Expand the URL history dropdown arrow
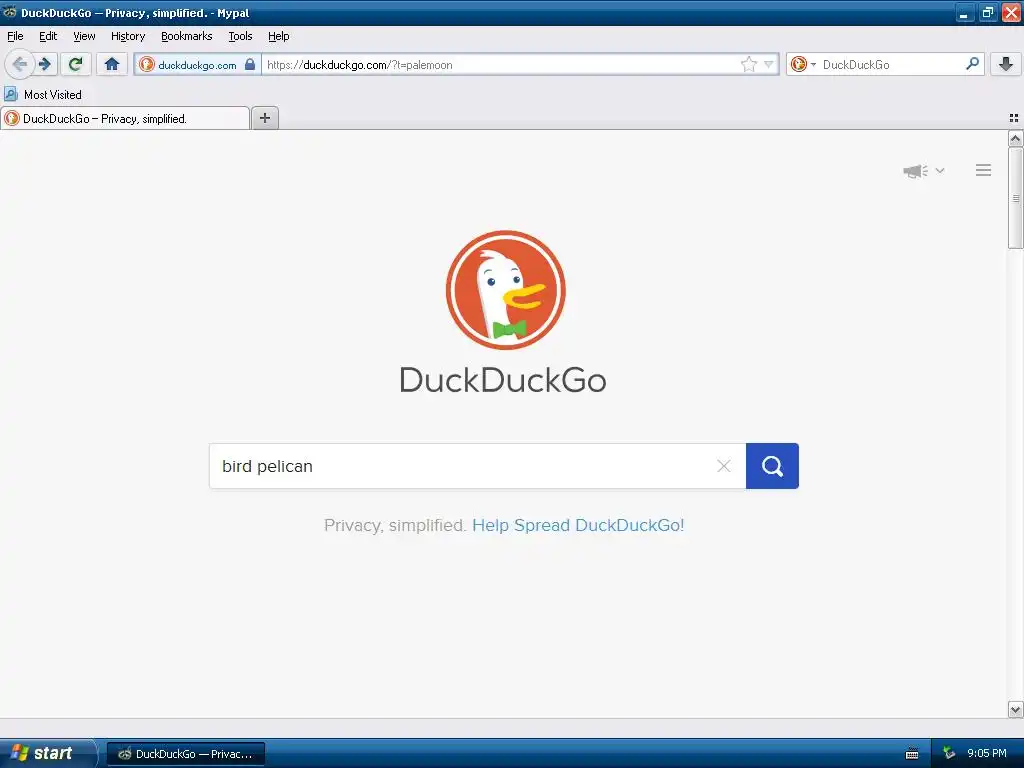Image resolution: width=1024 pixels, height=768 pixels. [x=769, y=64]
